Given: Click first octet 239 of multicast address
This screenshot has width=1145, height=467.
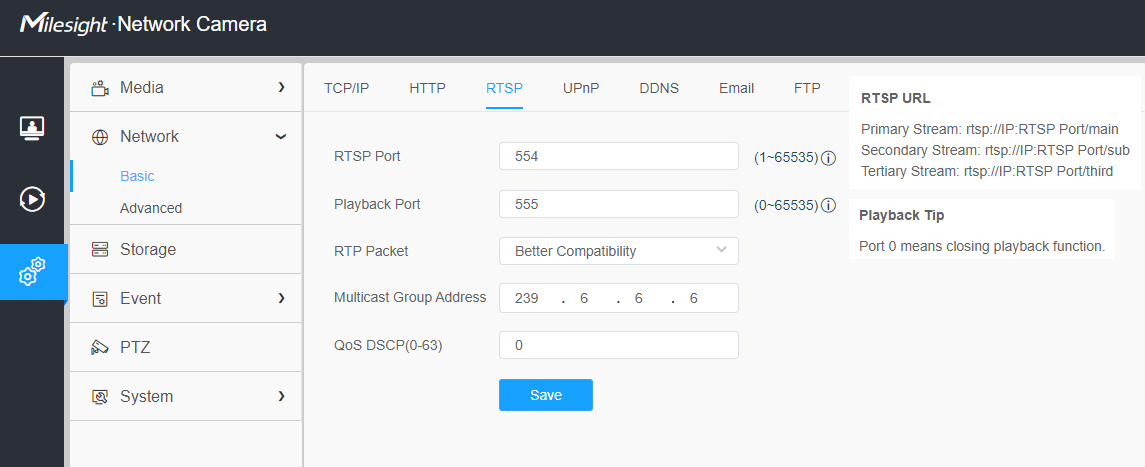Looking at the screenshot, I should point(526,298).
